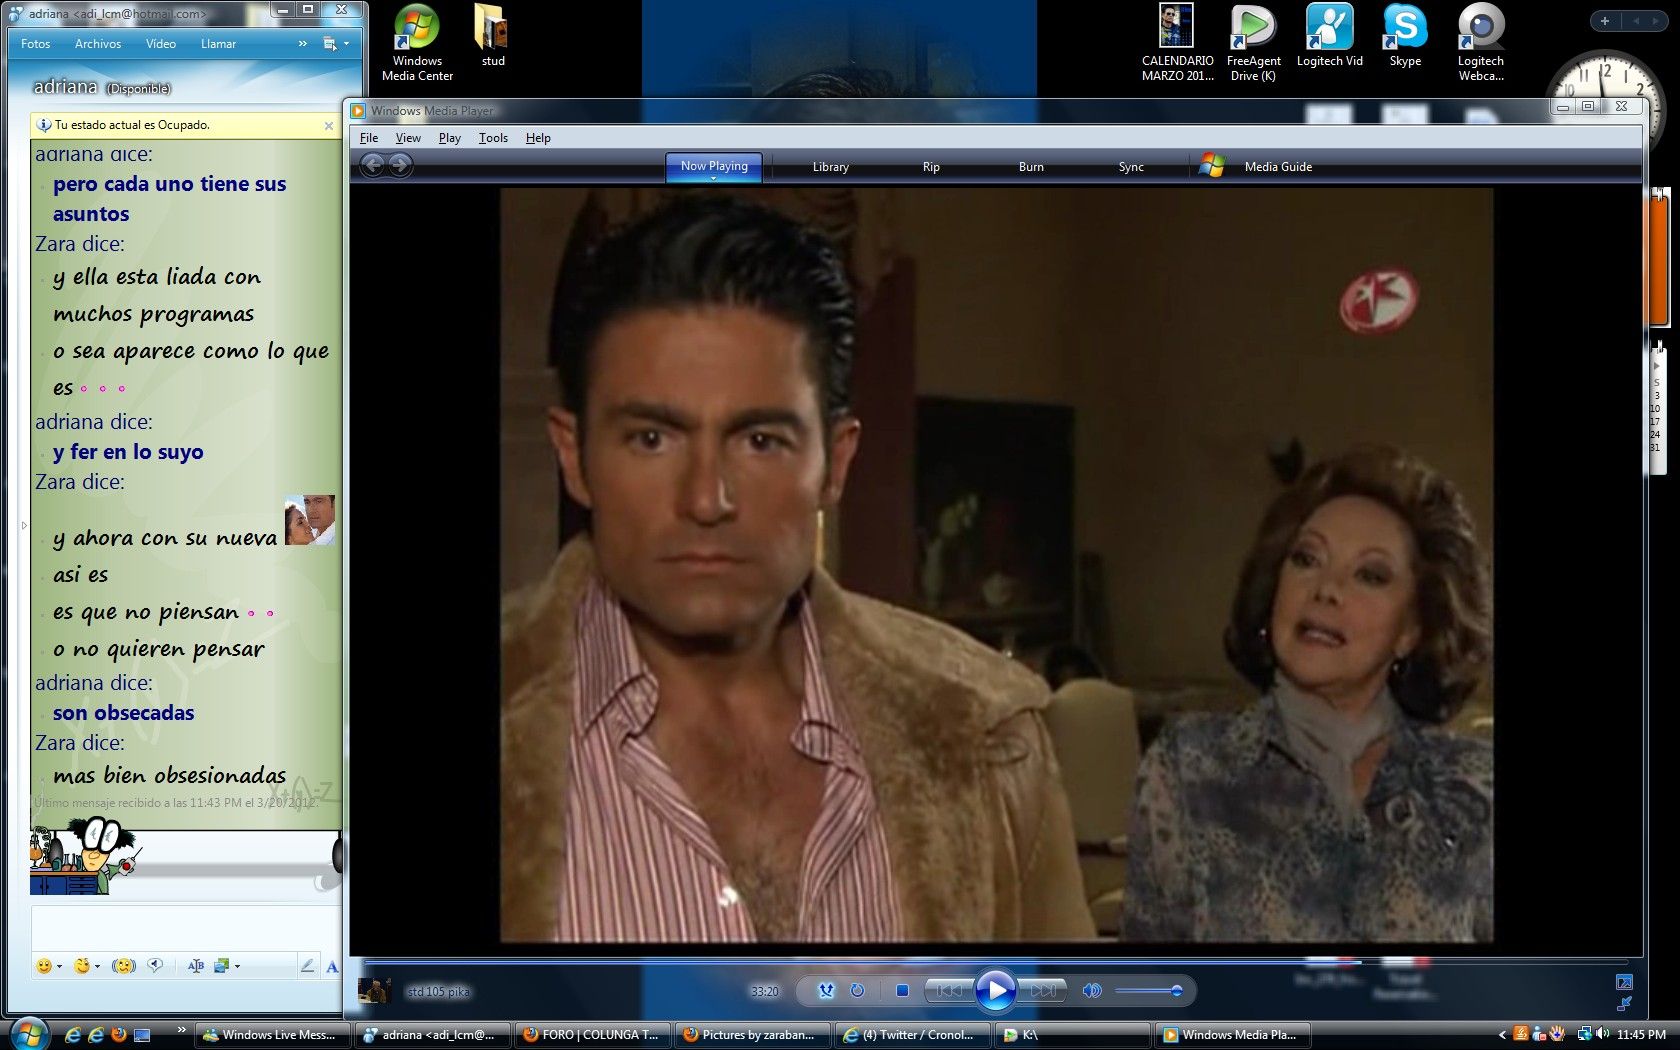The height and width of the screenshot is (1050, 1680).
Task: Click the Next track button
Action: [x=1042, y=991]
